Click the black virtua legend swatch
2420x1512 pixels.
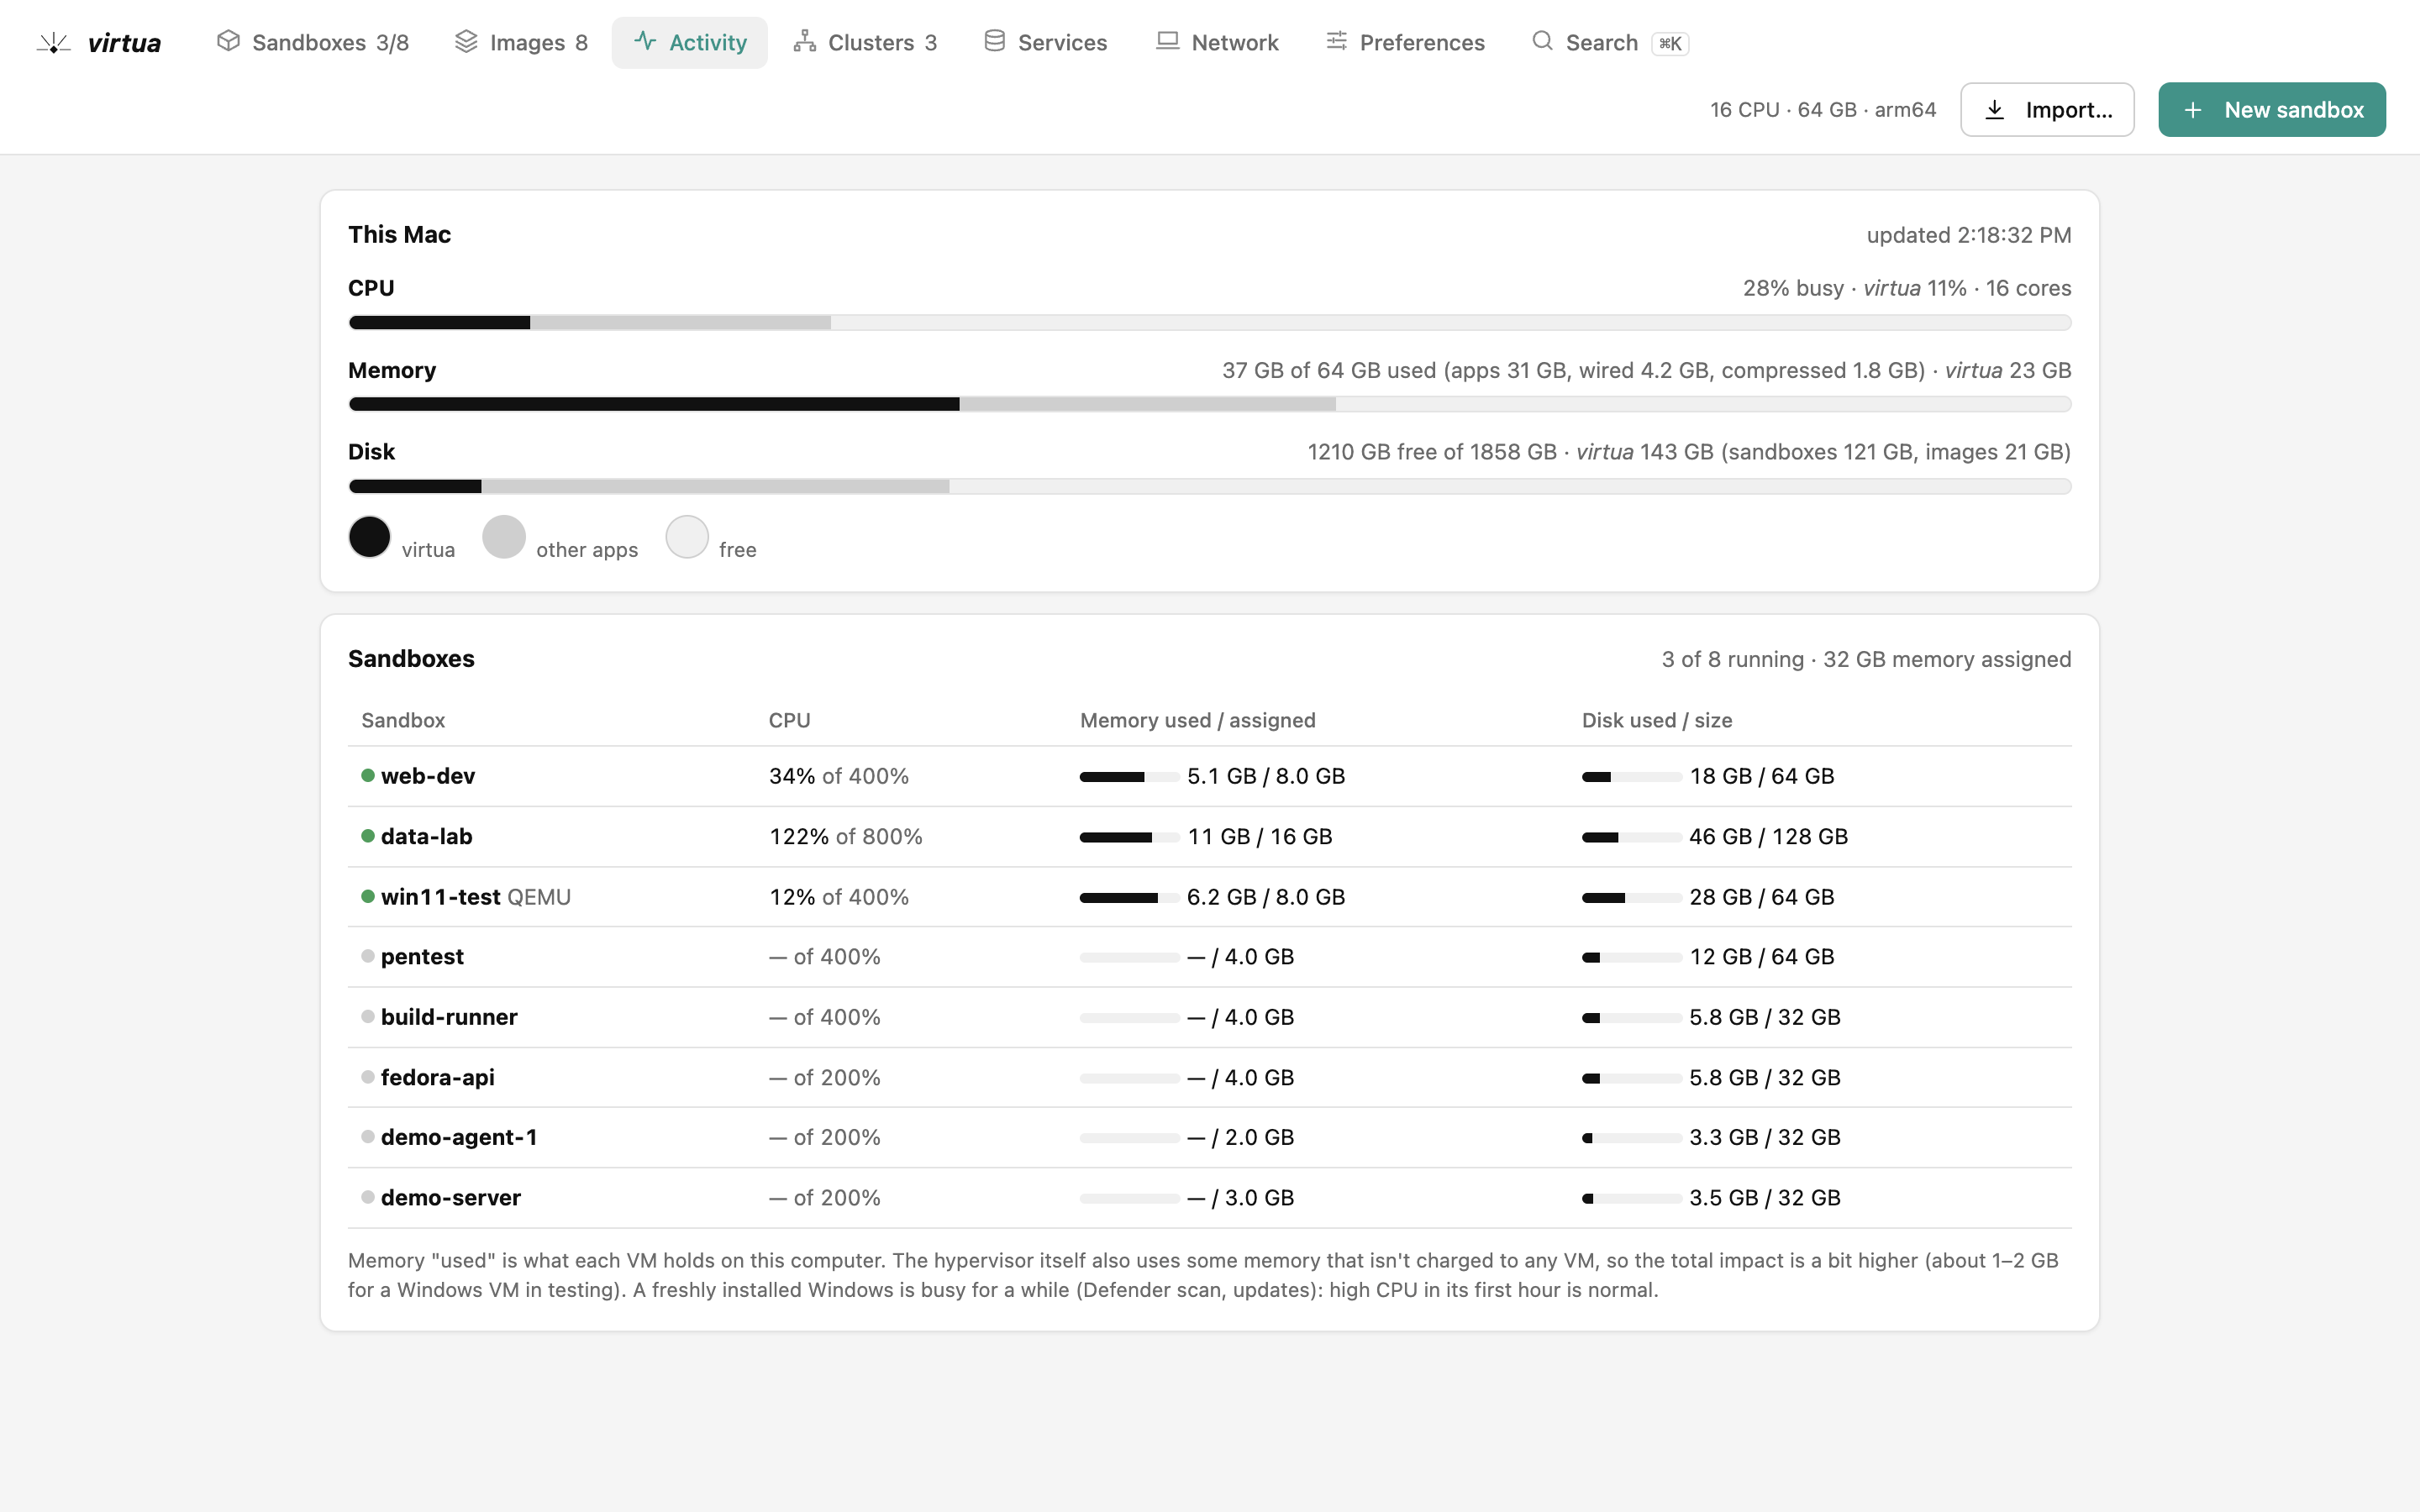[x=369, y=537]
